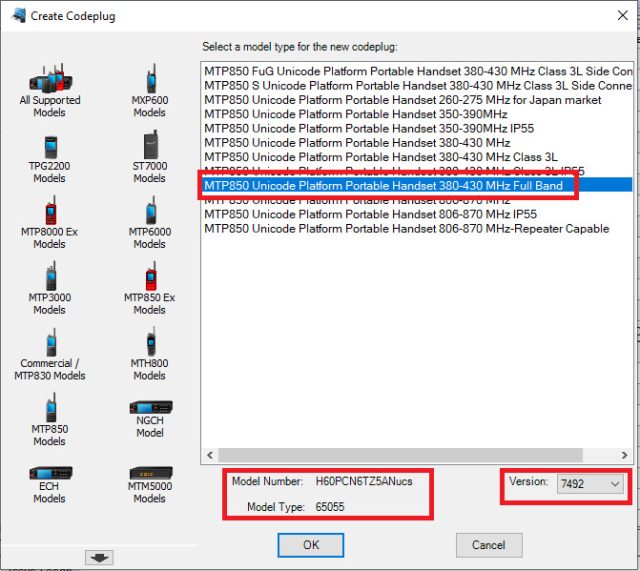Select the 380-430 MHz Class 3L model

point(418,157)
